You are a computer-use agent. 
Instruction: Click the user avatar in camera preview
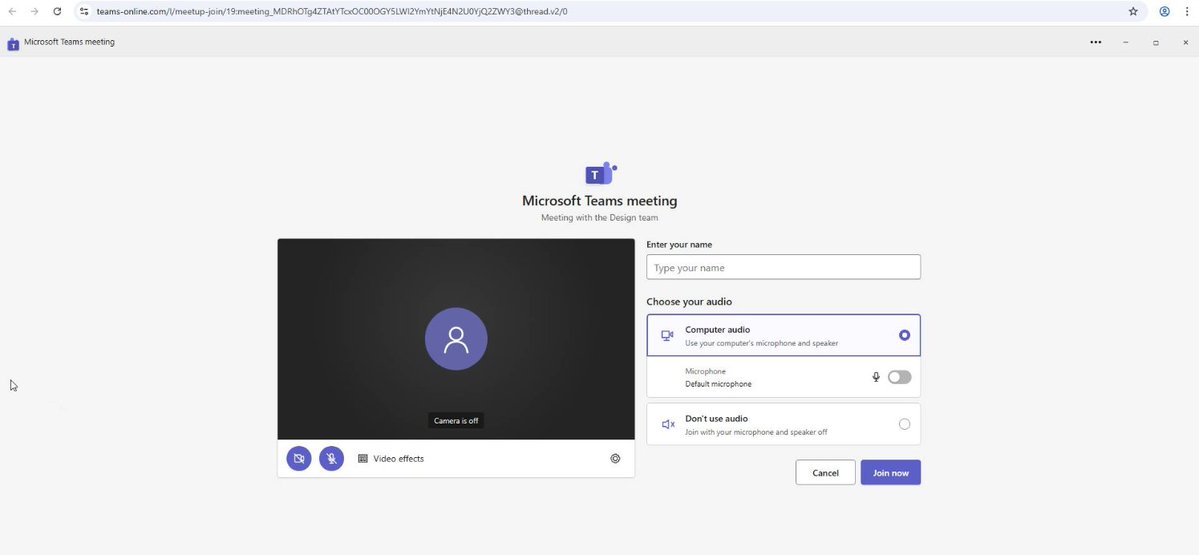coord(457,339)
